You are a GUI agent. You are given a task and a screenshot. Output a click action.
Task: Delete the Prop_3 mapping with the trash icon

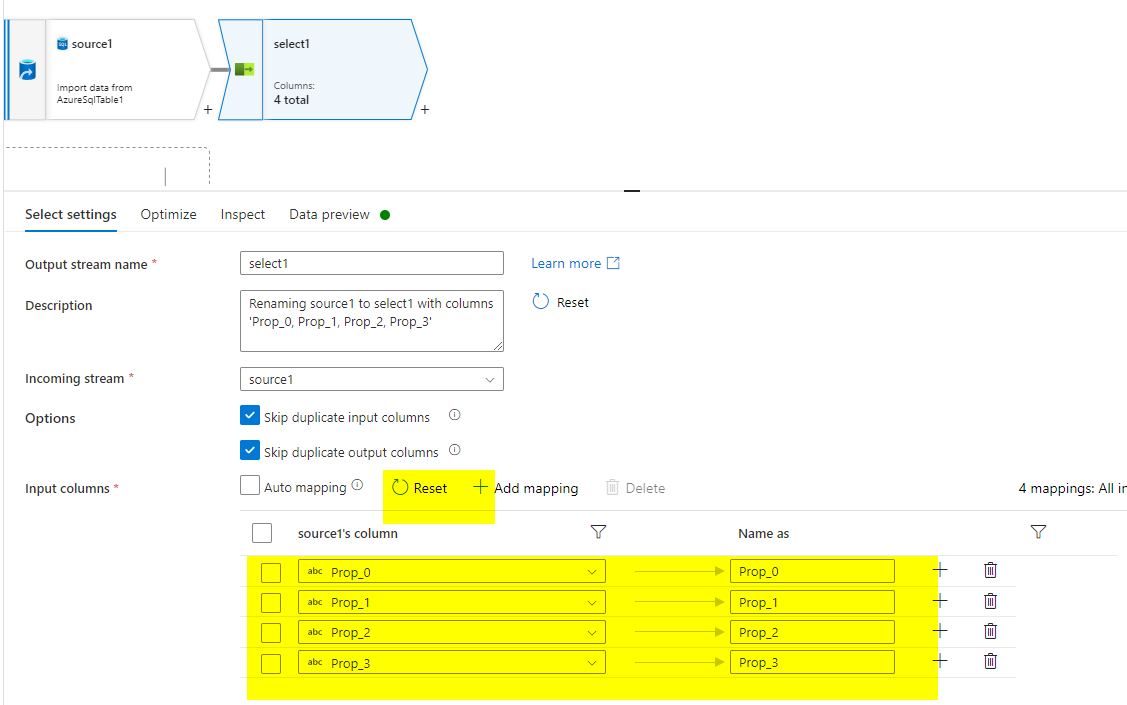(990, 661)
